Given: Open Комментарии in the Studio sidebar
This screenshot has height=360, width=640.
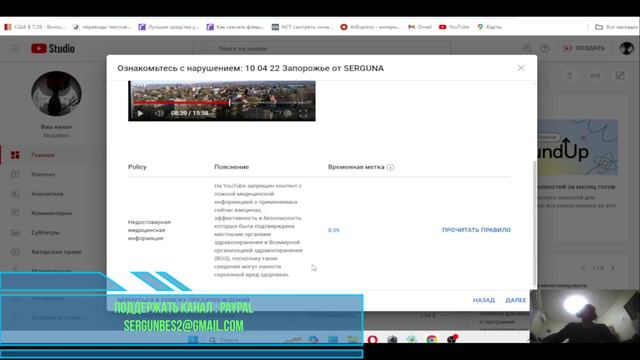Looking at the screenshot, I should click(x=51, y=213).
